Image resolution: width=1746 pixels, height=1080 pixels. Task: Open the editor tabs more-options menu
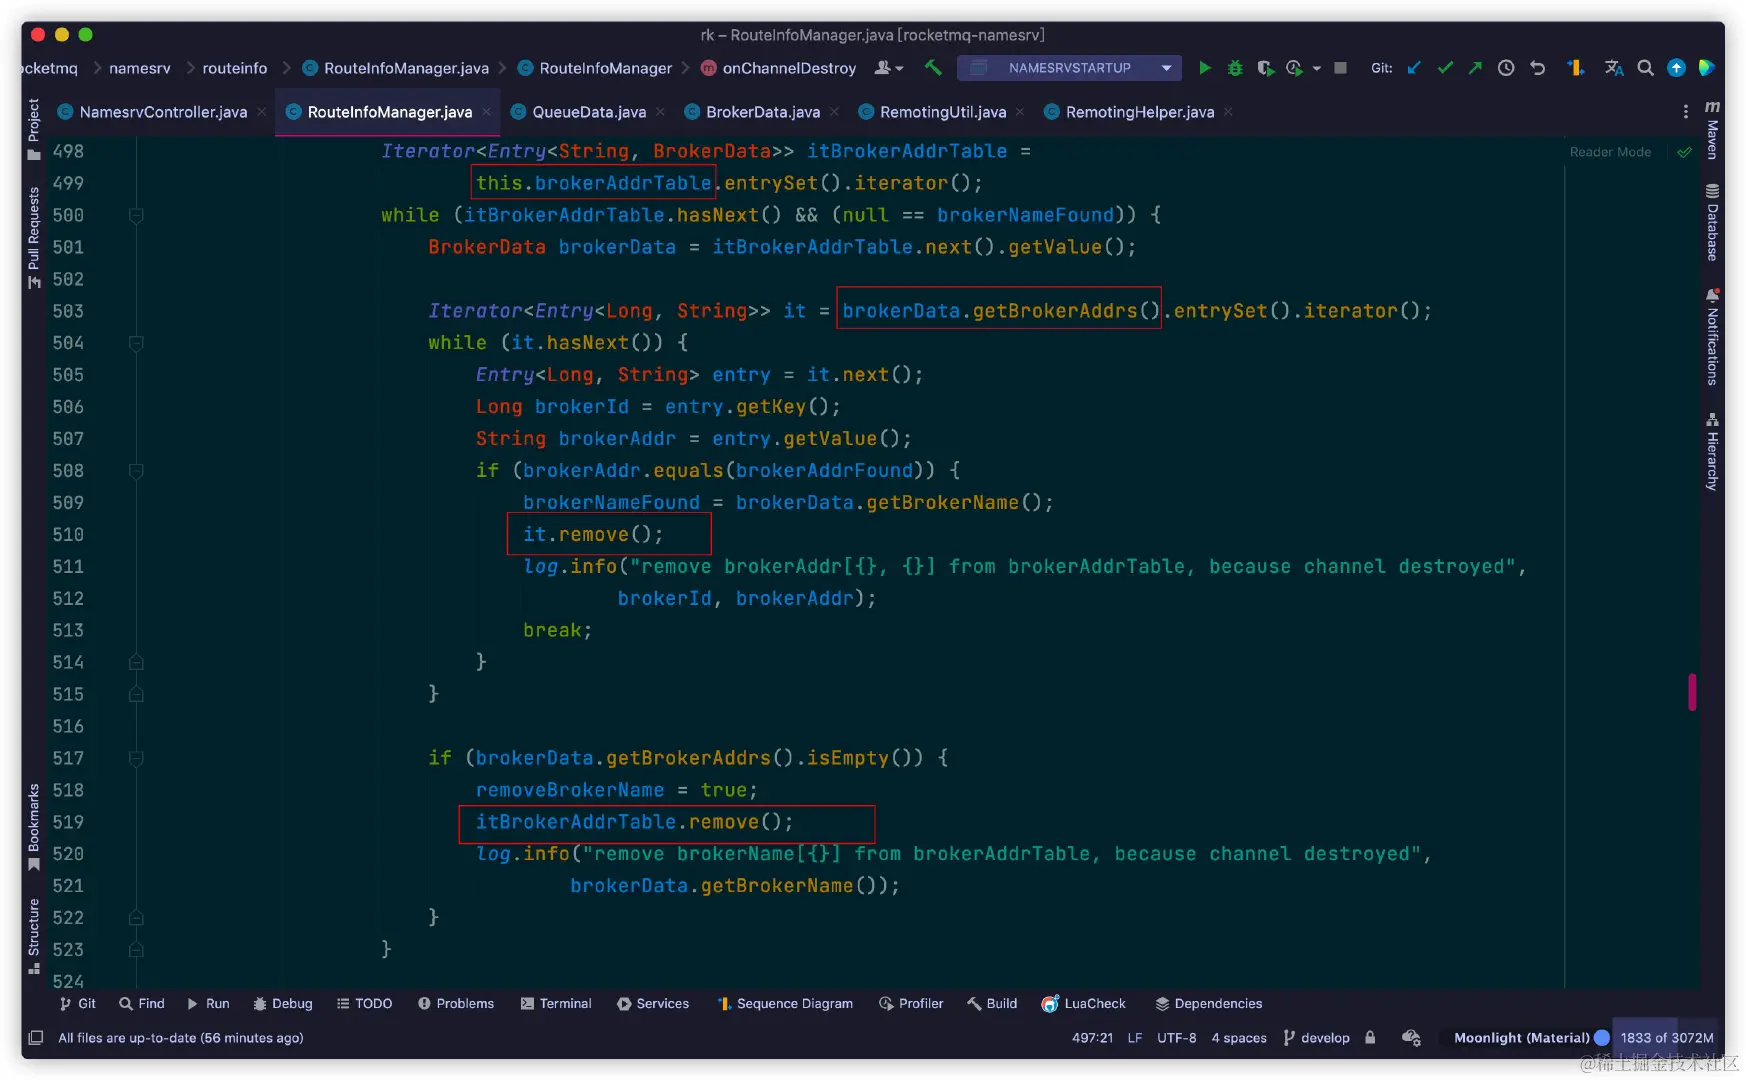1686,112
